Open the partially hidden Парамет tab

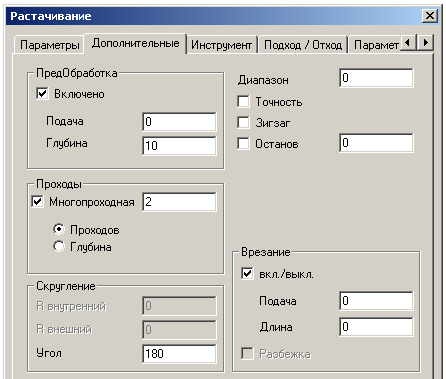375,45
